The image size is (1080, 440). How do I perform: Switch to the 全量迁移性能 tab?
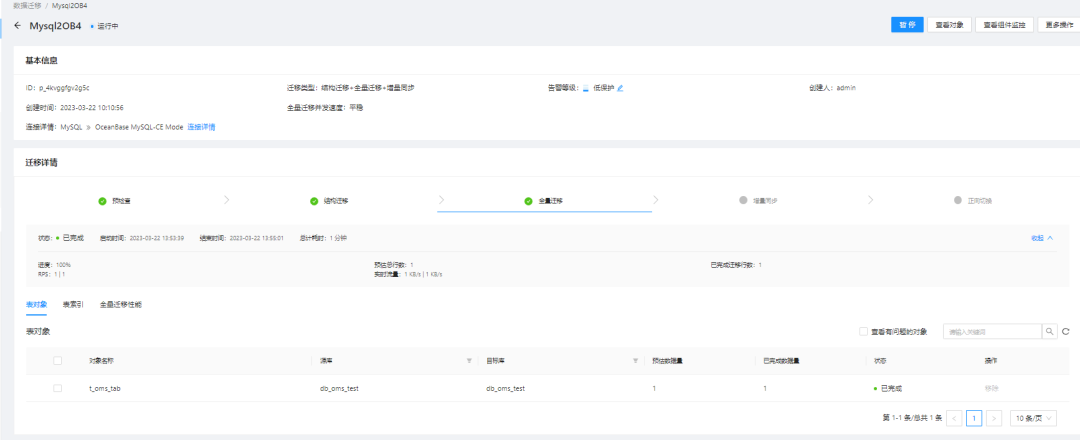tap(121, 304)
